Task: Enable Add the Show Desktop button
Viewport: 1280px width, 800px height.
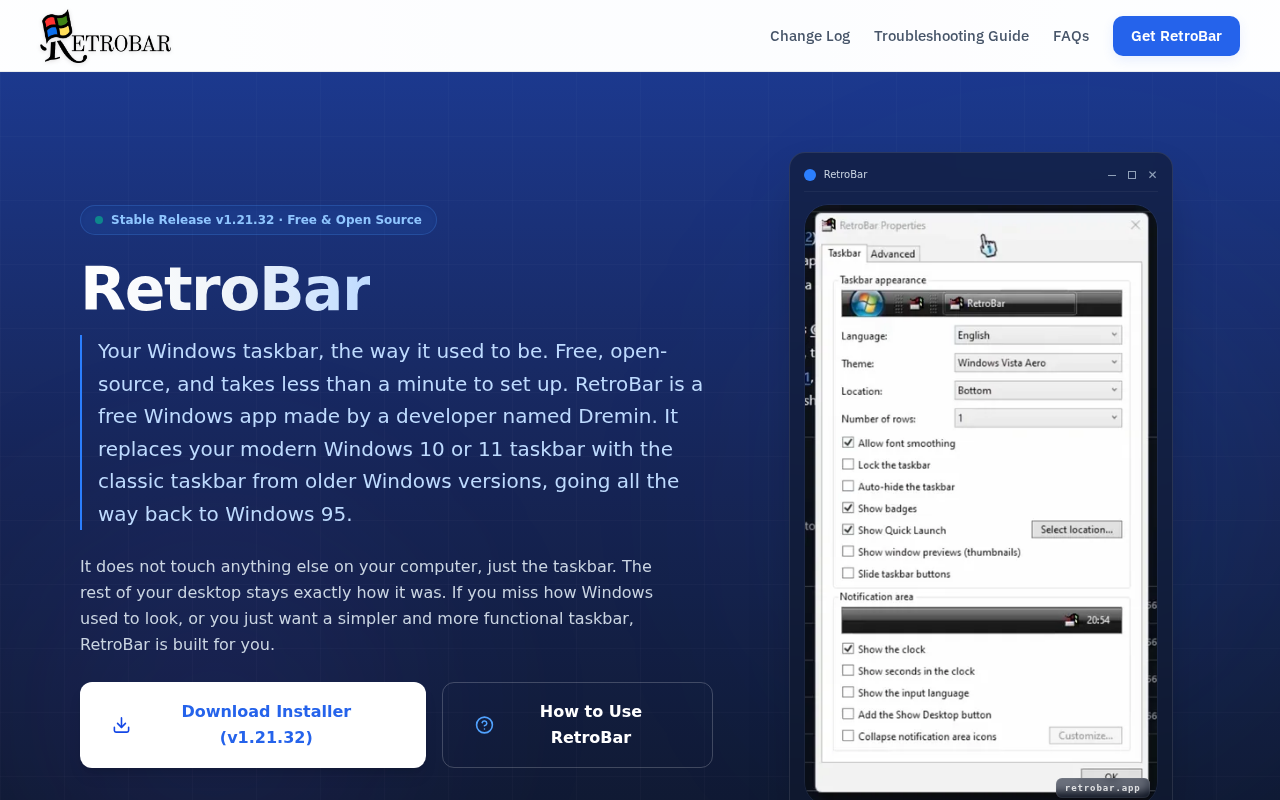Action: click(848, 715)
